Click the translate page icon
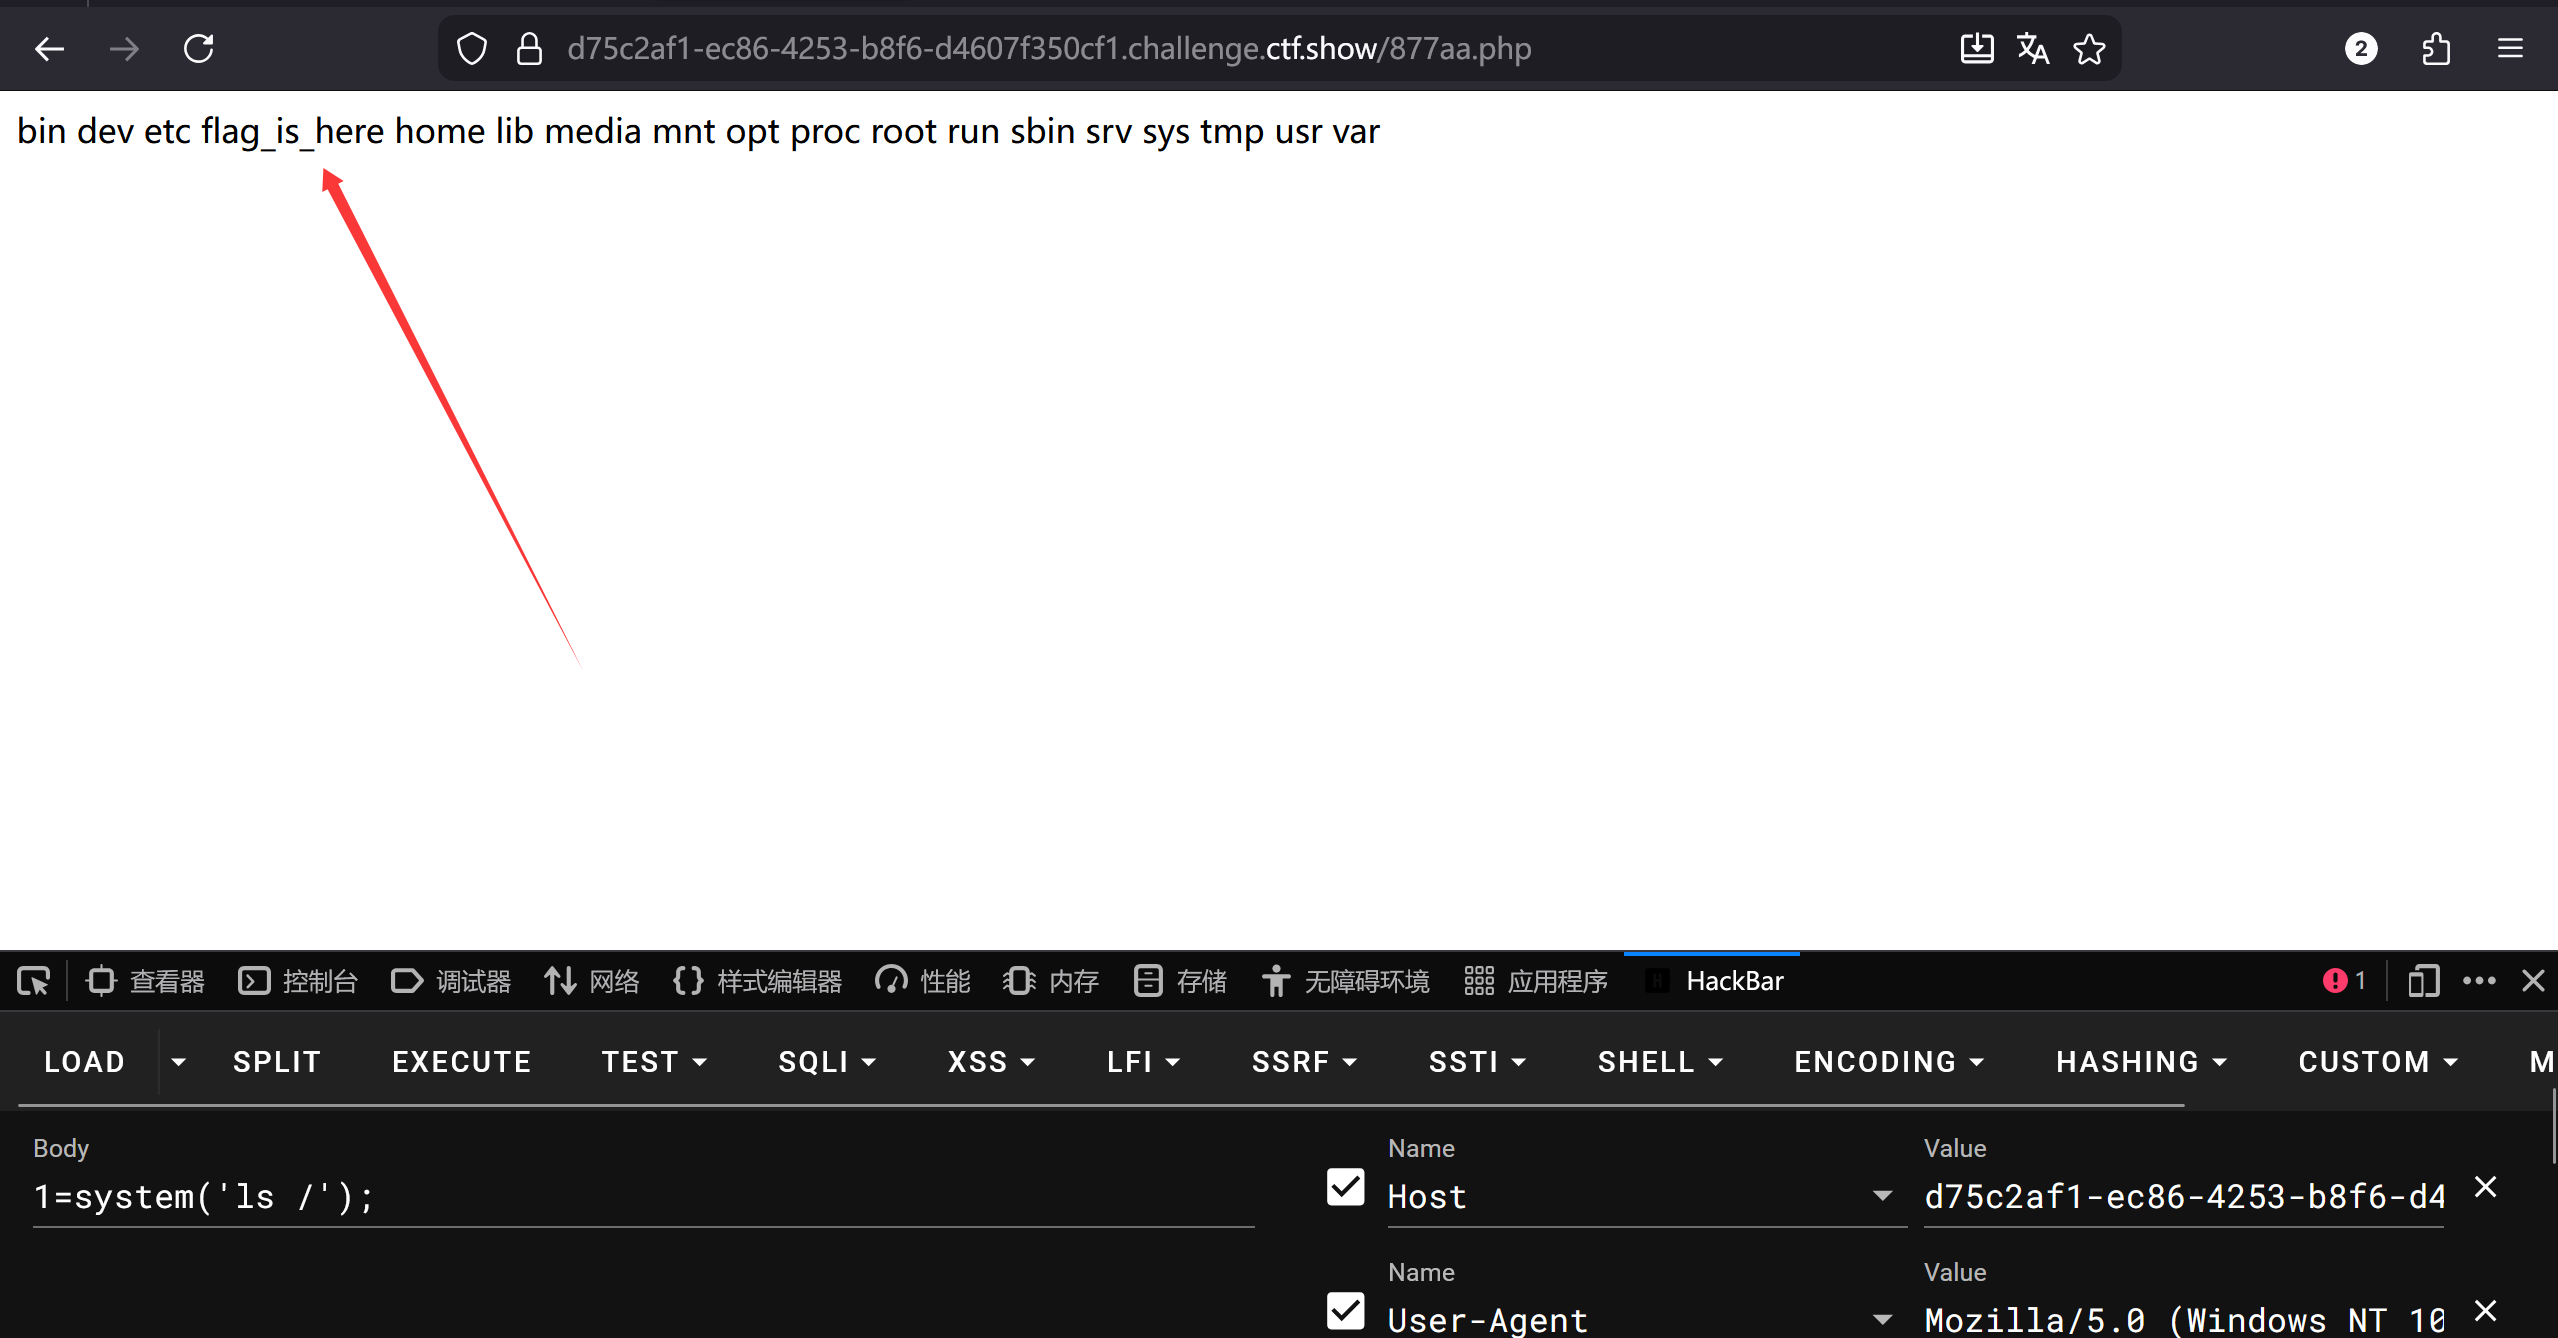The image size is (2558, 1338). coord(2032,48)
